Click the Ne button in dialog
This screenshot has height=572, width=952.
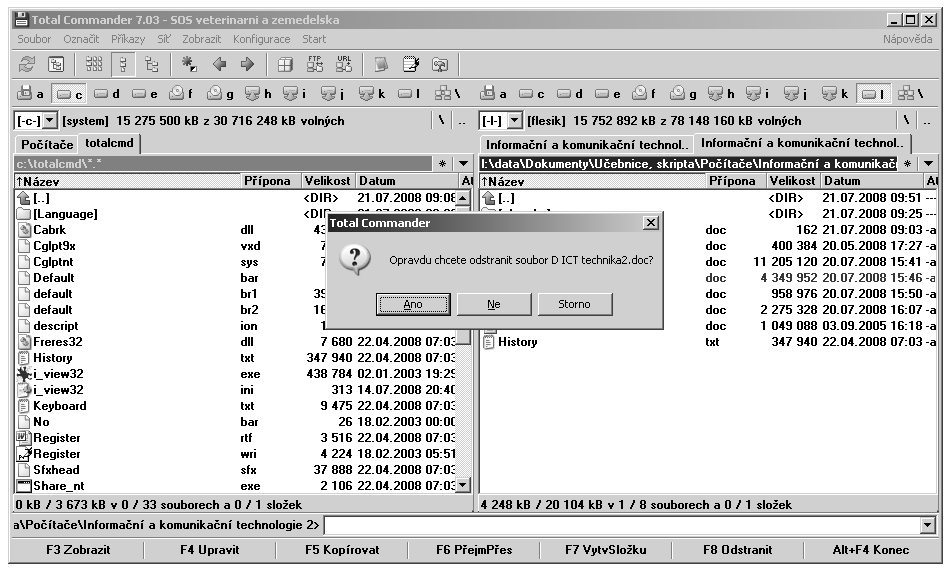pyautogui.click(x=494, y=304)
